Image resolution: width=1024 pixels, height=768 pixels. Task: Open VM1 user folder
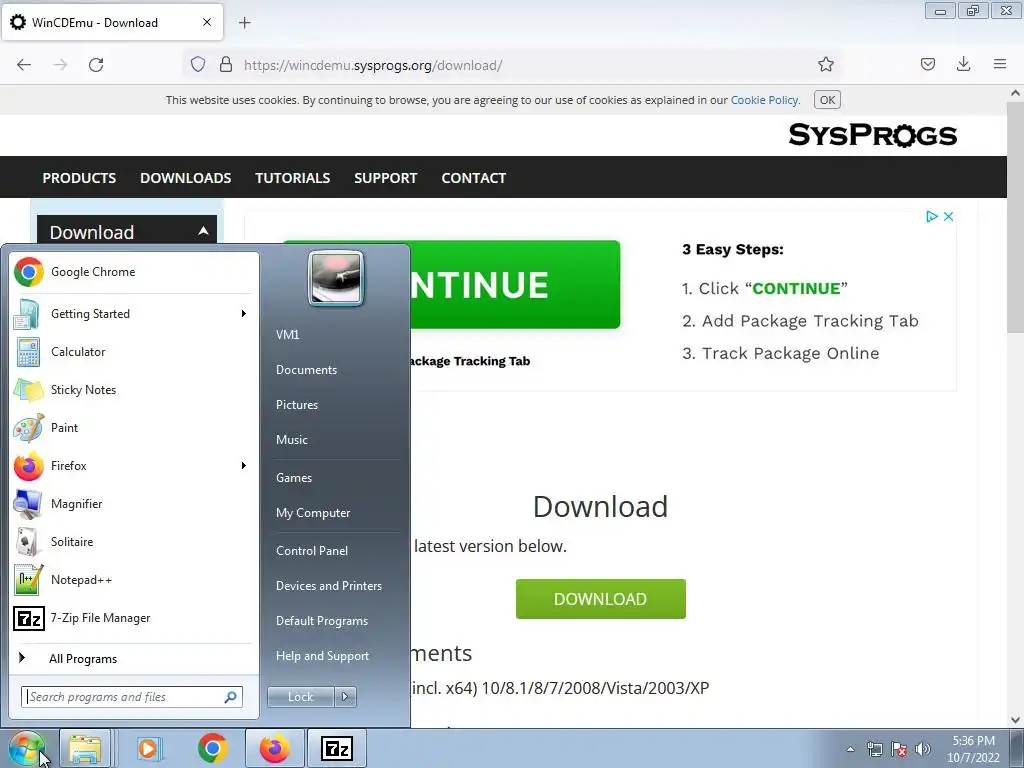pyautogui.click(x=287, y=335)
